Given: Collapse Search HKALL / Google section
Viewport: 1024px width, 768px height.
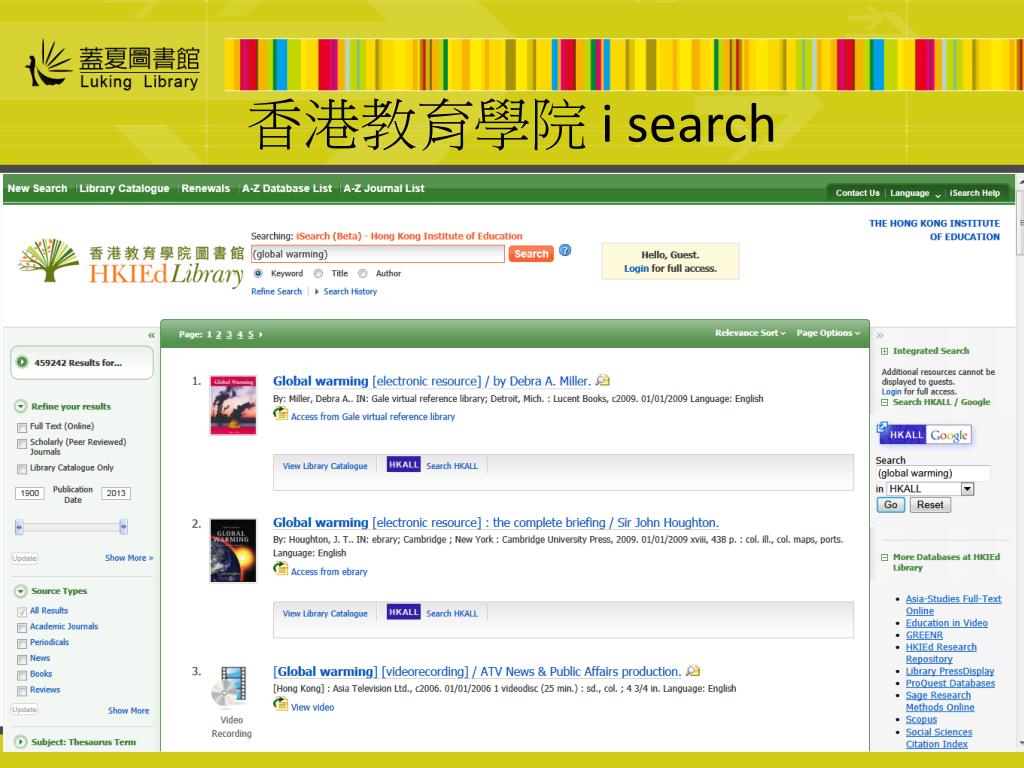Looking at the screenshot, I should pyautogui.click(x=884, y=402).
